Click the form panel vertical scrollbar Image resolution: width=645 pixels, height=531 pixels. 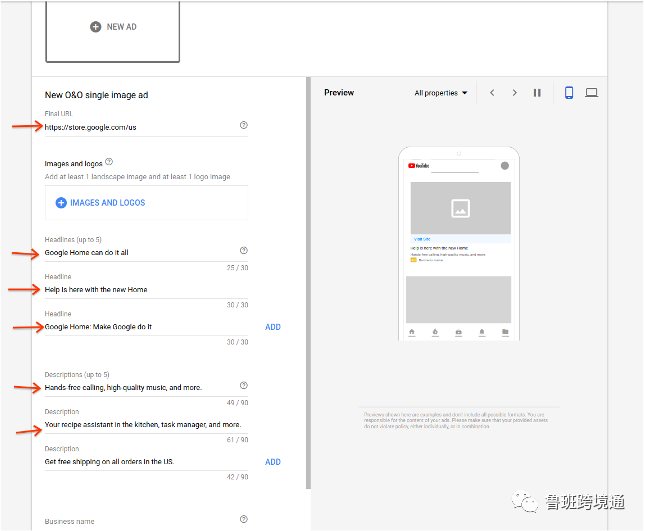(x=309, y=283)
